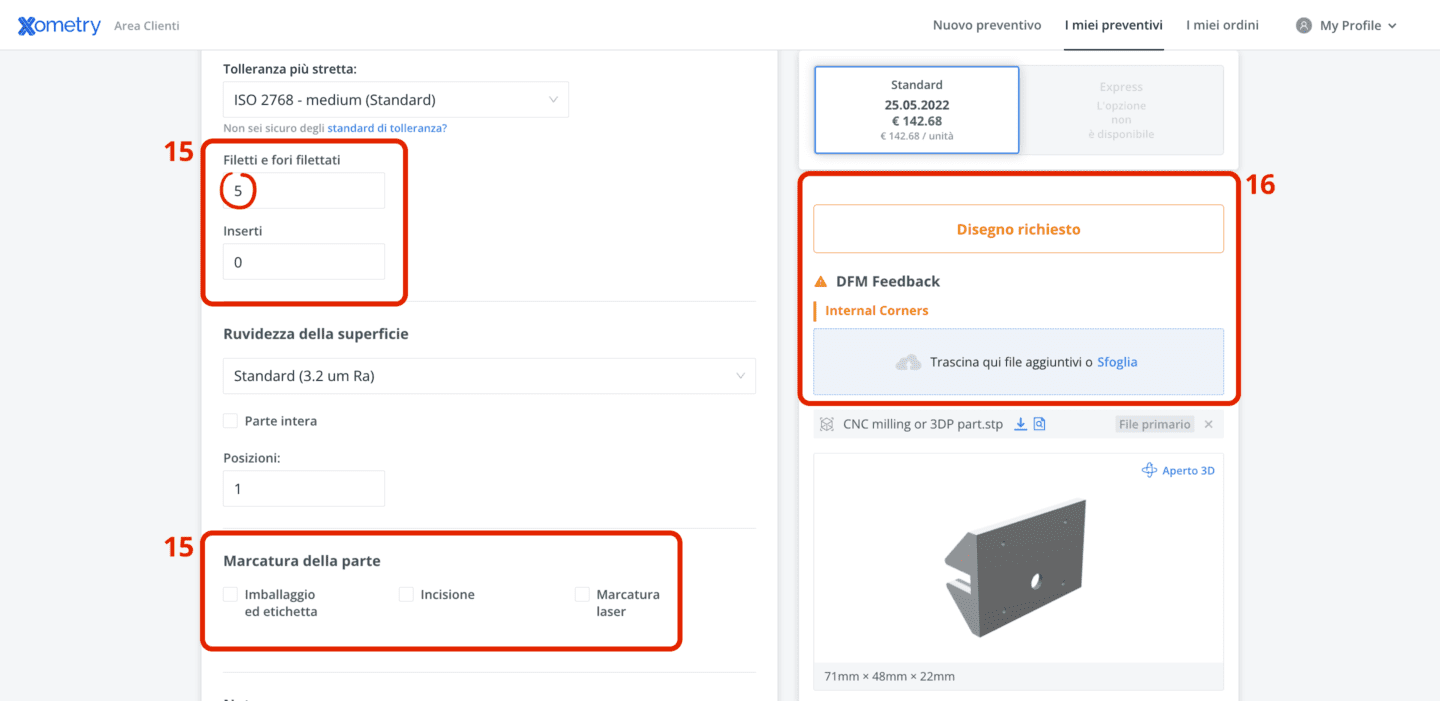Open I miei preventivi tab
Image resolution: width=1440 pixels, height=701 pixels.
tap(1114, 25)
